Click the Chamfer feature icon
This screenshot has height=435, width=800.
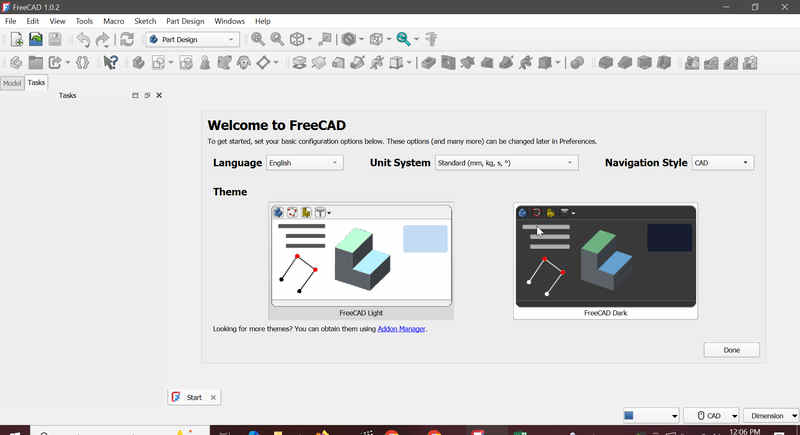coord(625,63)
